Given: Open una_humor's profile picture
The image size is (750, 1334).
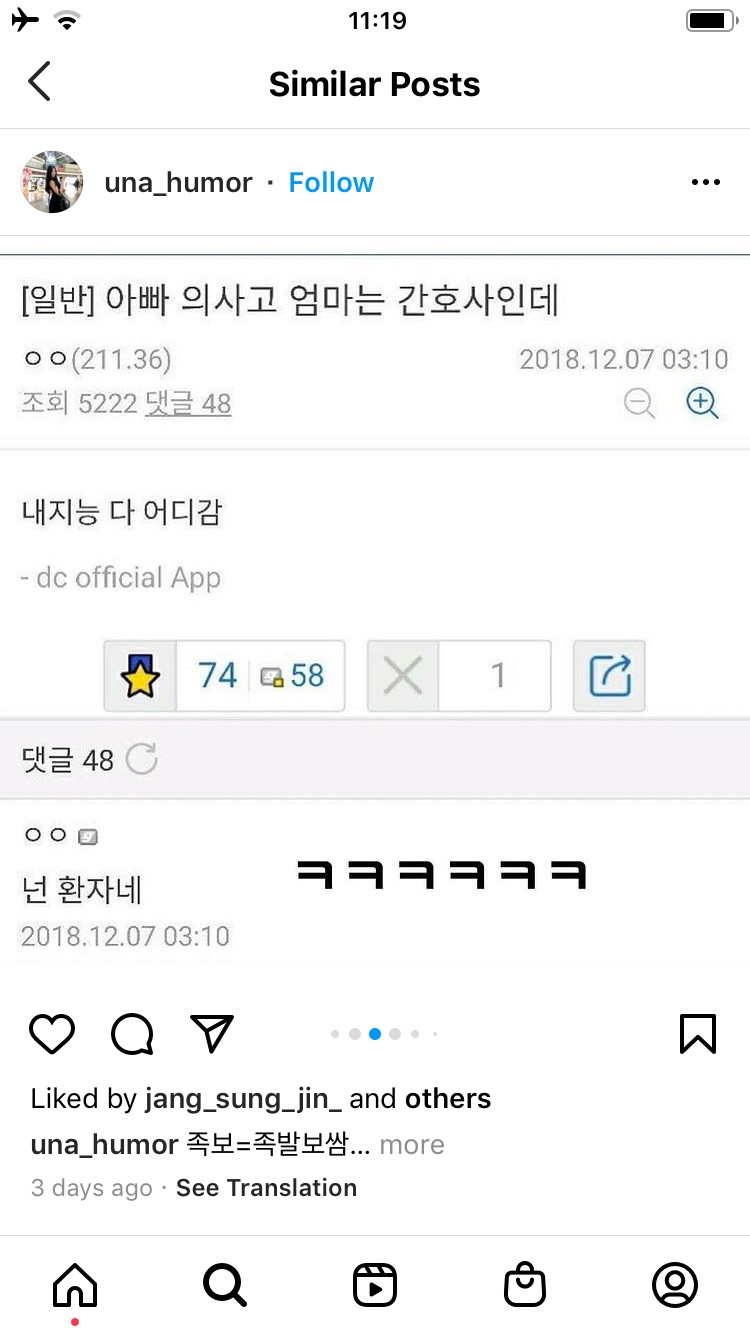Looking at the screenshot, I should tap(52, 182).
